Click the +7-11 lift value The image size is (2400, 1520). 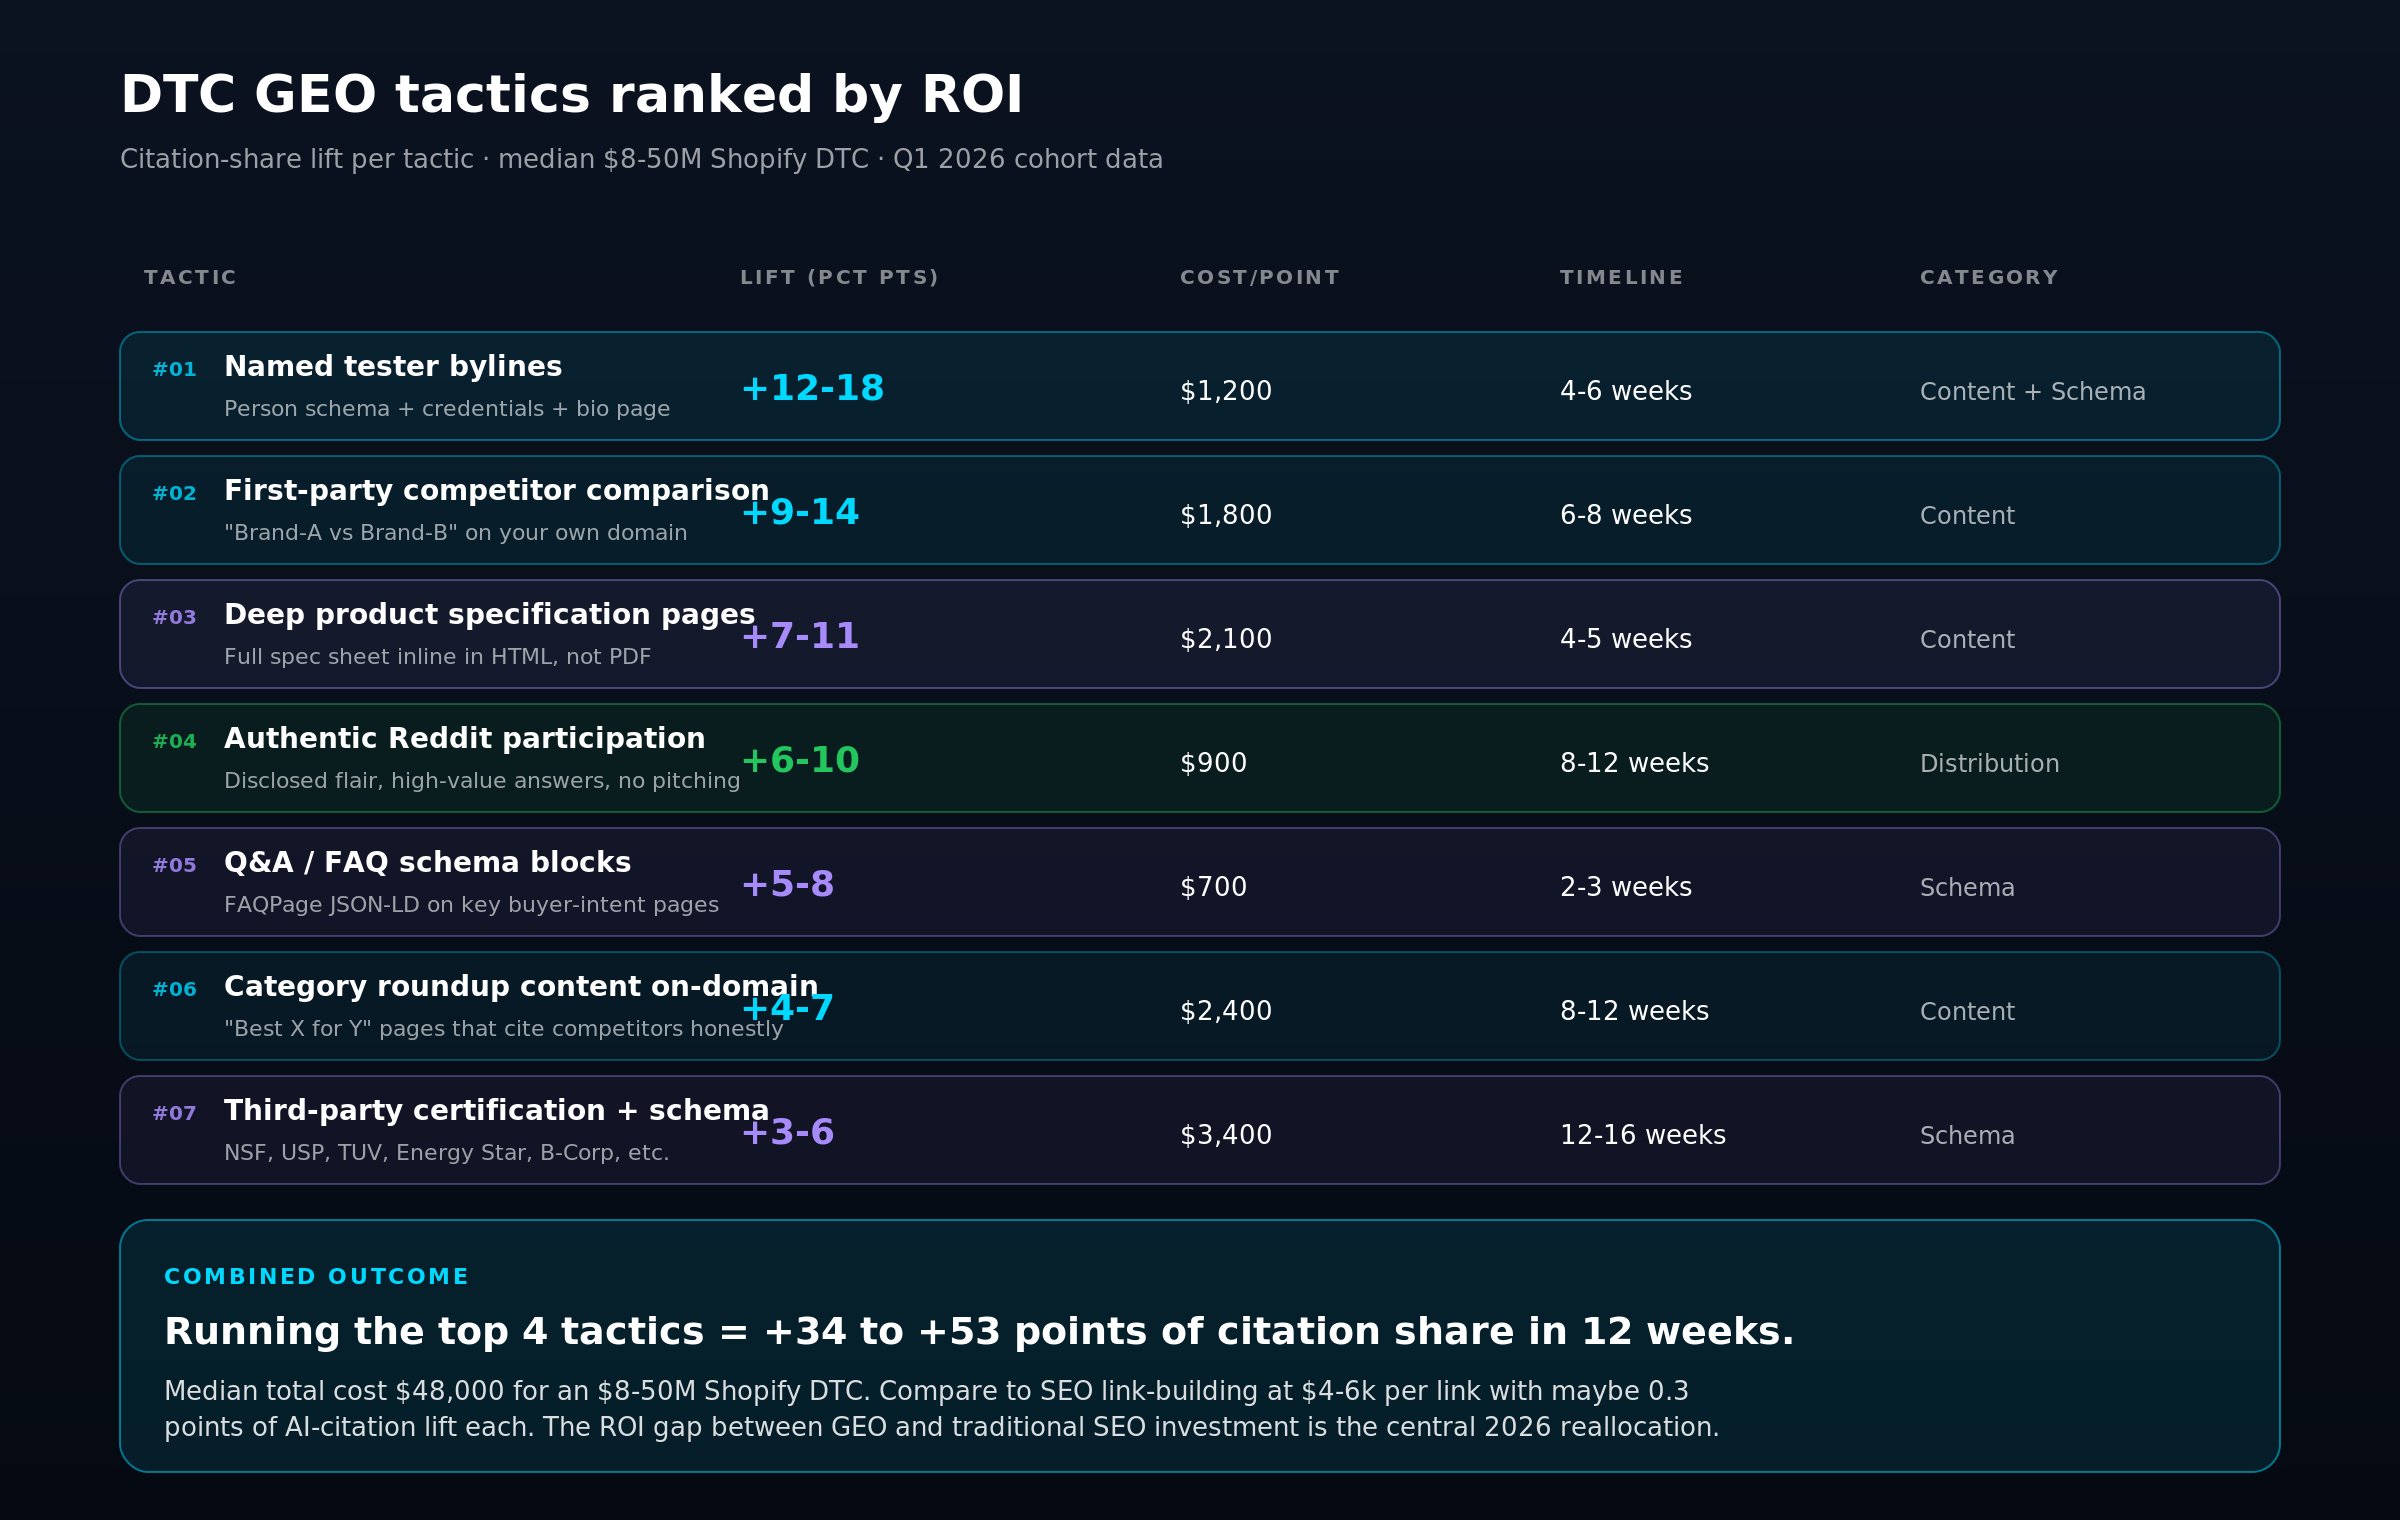click(800, 636)
